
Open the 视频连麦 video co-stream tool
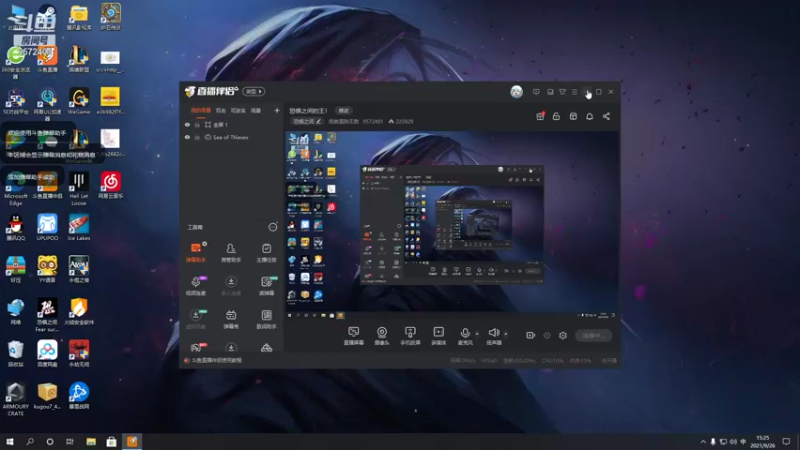pyautogui.click(x=196, y=286)
